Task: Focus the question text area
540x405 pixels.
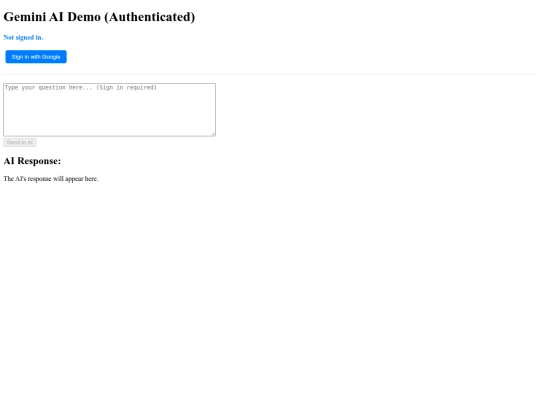Action: [110, 110]
